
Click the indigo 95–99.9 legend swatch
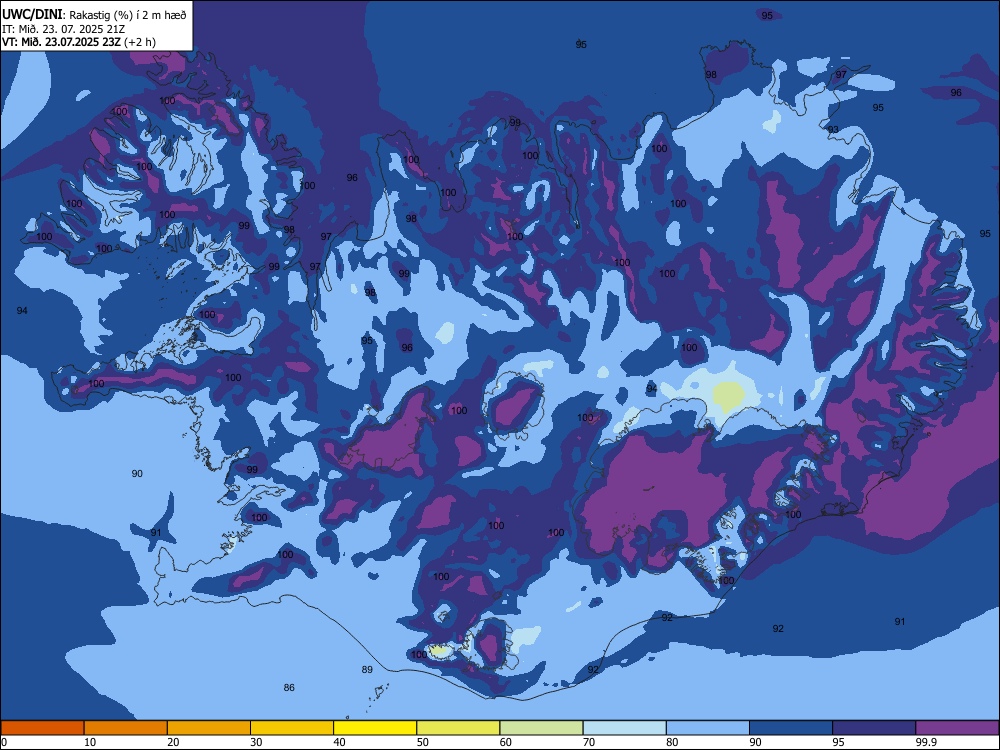click(x=874, y=728)
